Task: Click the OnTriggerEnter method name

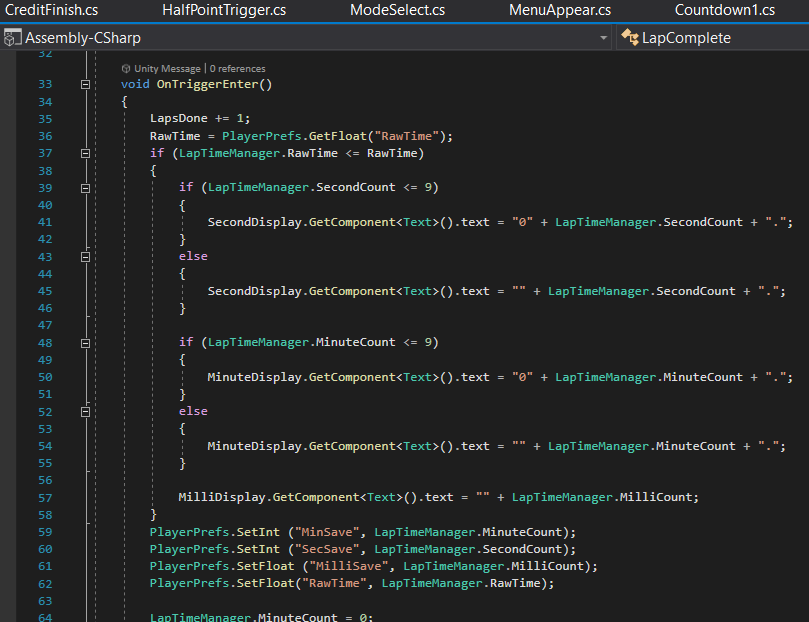Action: click(x=207, y=84)
